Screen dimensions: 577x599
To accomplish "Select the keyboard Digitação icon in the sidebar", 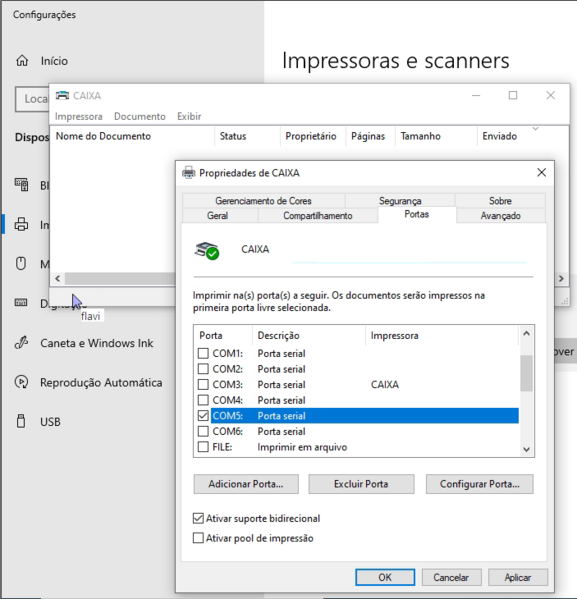I will 21,303.
